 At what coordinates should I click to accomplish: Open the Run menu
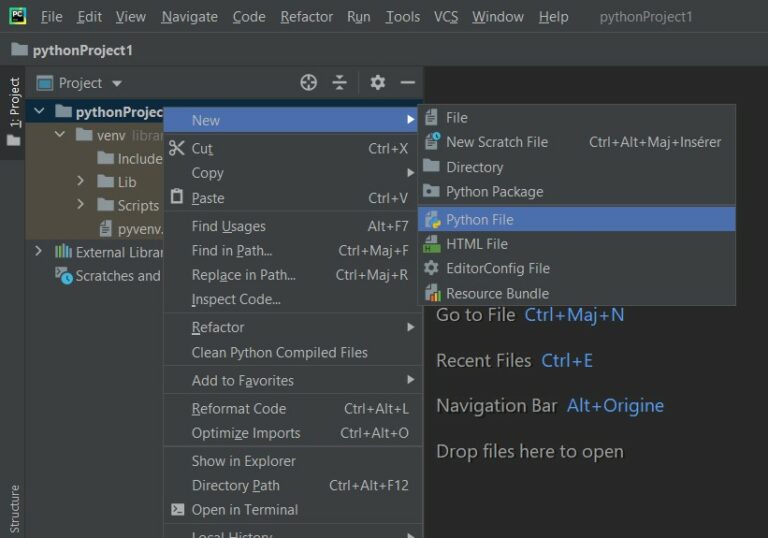[359, 17]
